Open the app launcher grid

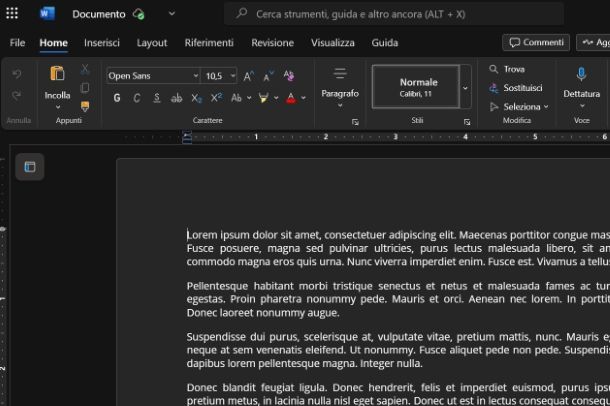coord(12,13)
